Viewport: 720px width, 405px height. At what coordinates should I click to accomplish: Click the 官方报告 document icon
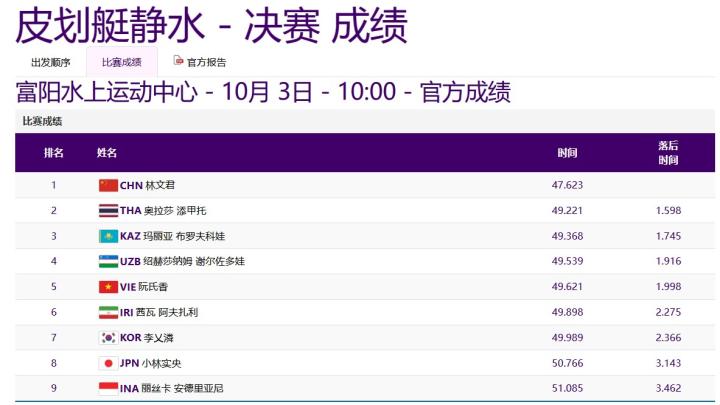179,61
